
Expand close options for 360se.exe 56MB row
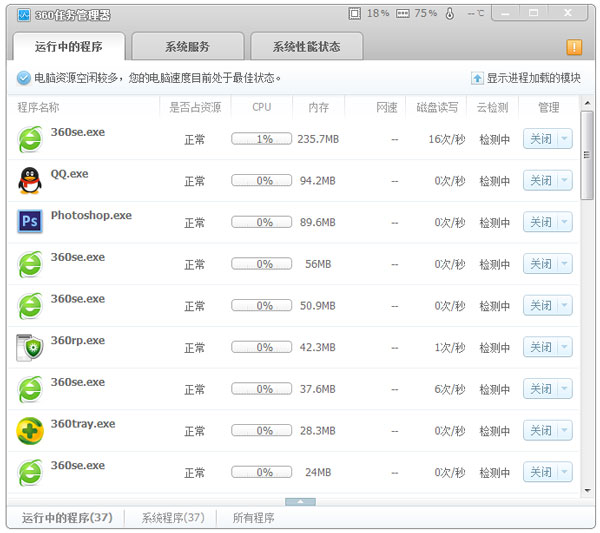click(x=565, y=264)
